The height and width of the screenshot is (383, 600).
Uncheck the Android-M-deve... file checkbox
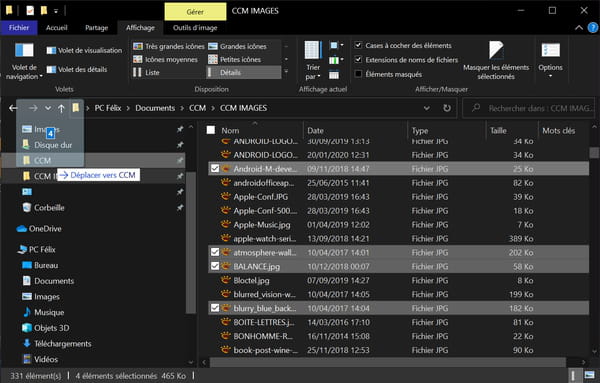coord(215,169)
